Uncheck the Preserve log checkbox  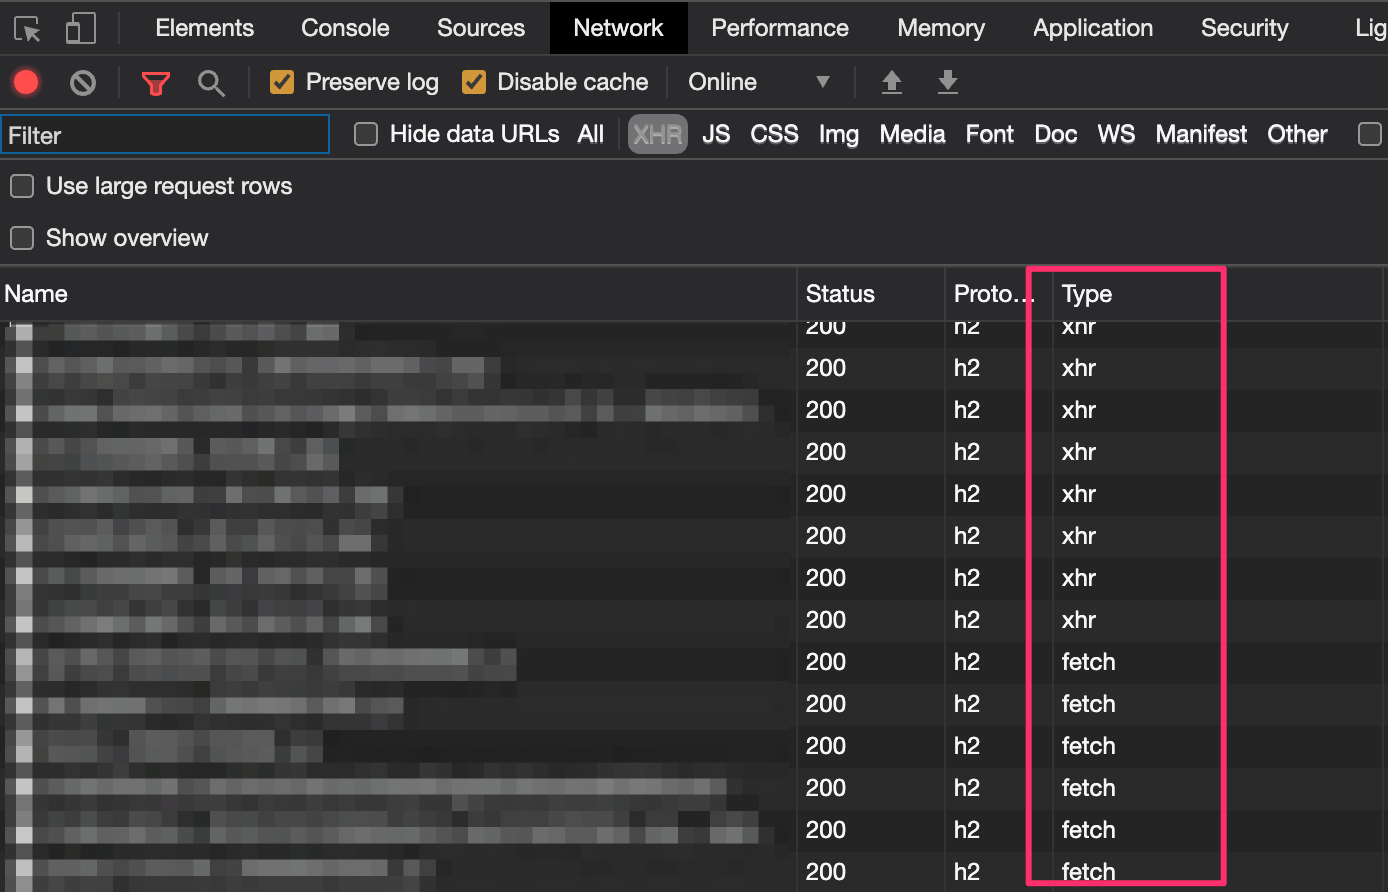pos(282,82)
